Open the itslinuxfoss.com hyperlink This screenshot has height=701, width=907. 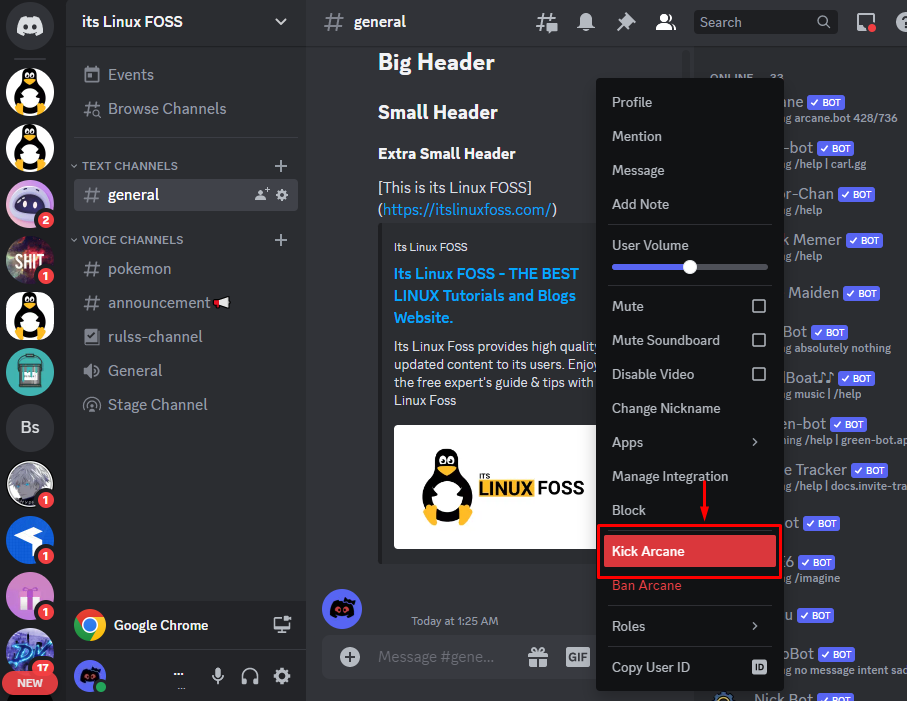[x=467, y=209]
